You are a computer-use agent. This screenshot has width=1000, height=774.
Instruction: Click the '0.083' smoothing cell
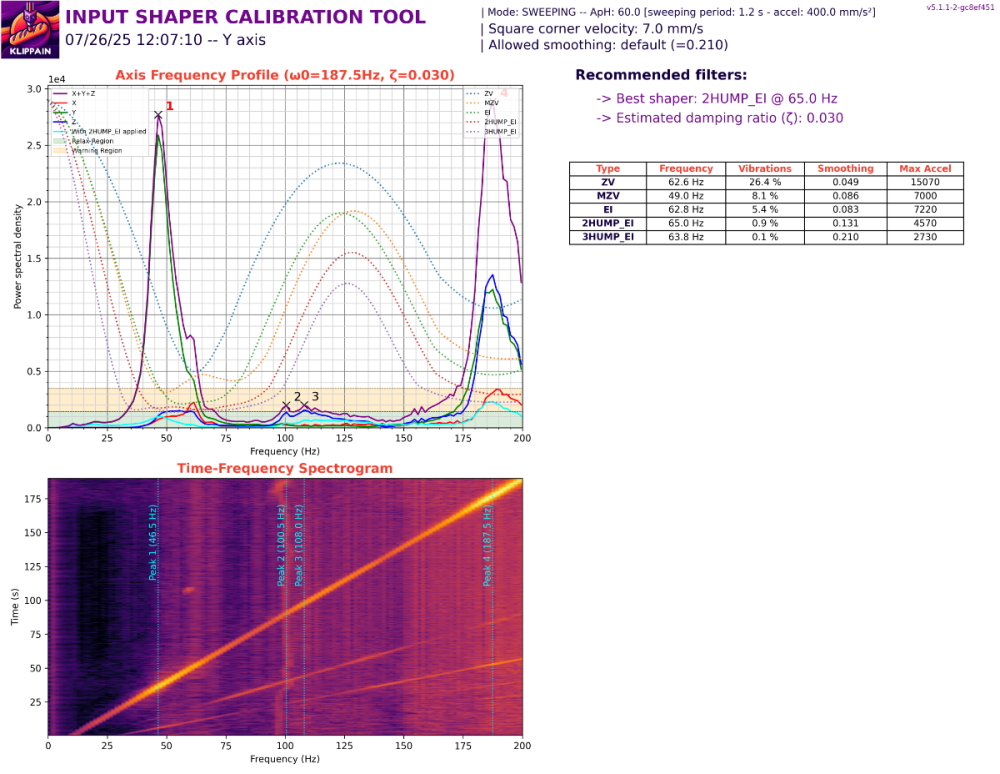845,209
